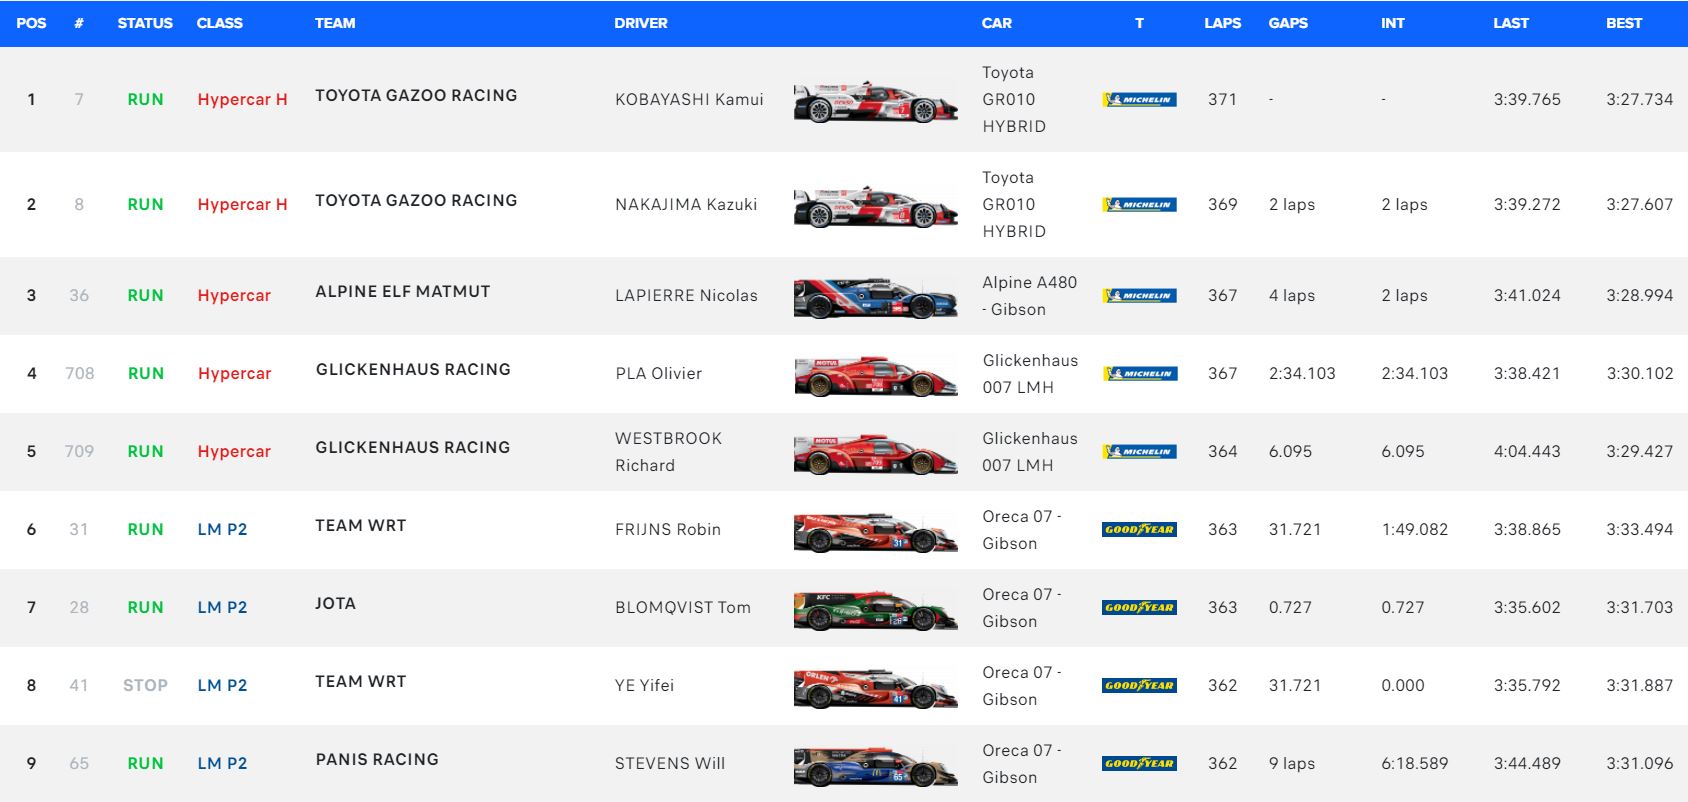Click last lap time 4:04.443
Viewport: 1688px width, 802px height.
click(1527, 452)
